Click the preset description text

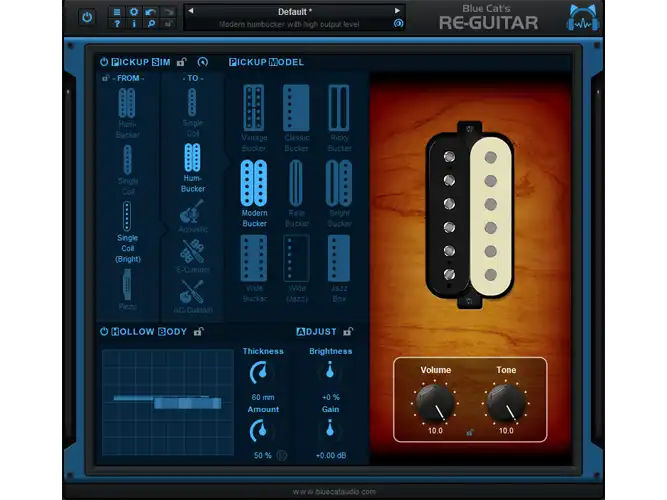289,24
